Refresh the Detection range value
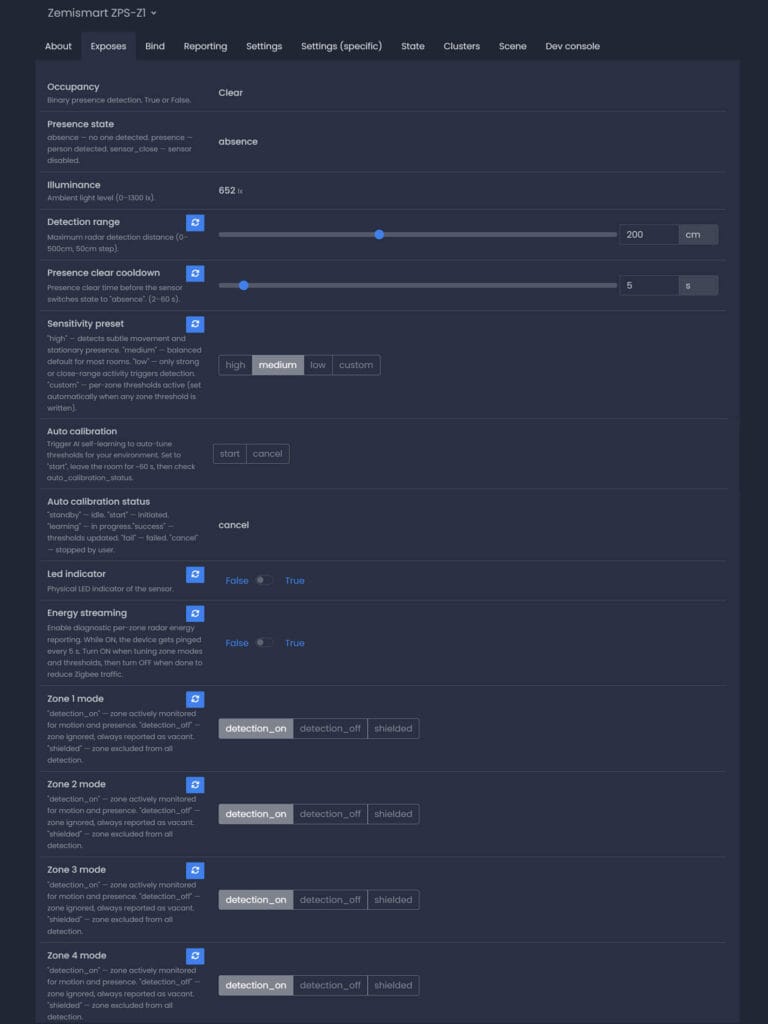Screen dimensions: 768x1024 (195, 223)
